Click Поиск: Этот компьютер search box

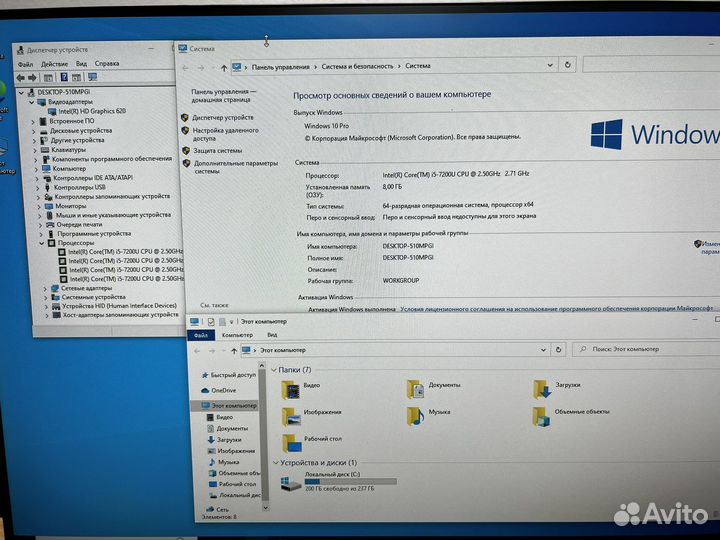[x=647, y=349]
